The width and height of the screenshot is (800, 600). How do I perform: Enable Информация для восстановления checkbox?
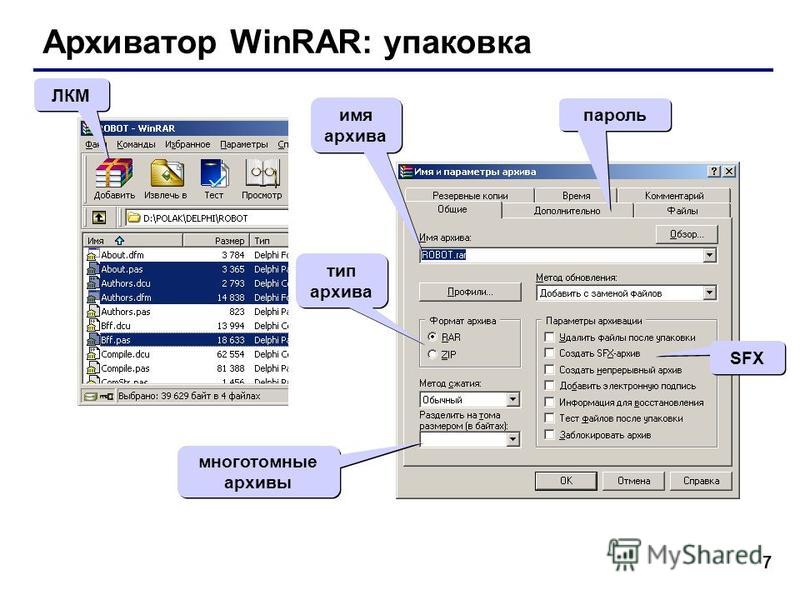pos(549,402)
